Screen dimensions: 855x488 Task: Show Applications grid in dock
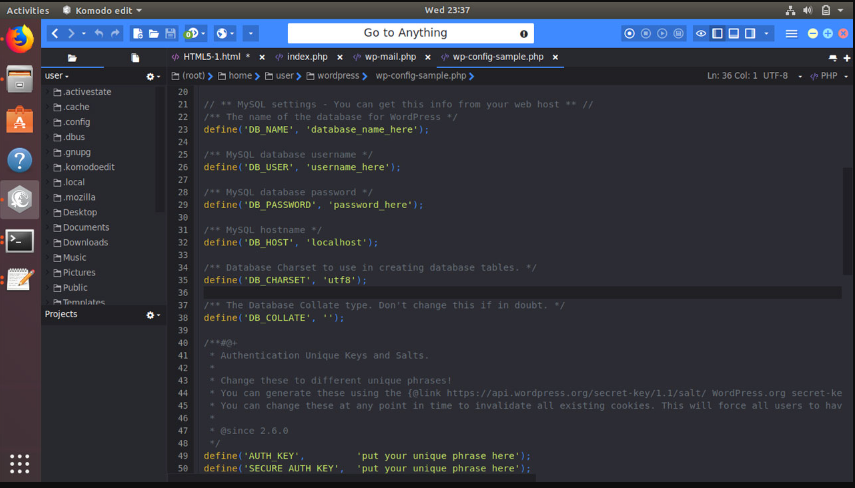coord(20,464)
